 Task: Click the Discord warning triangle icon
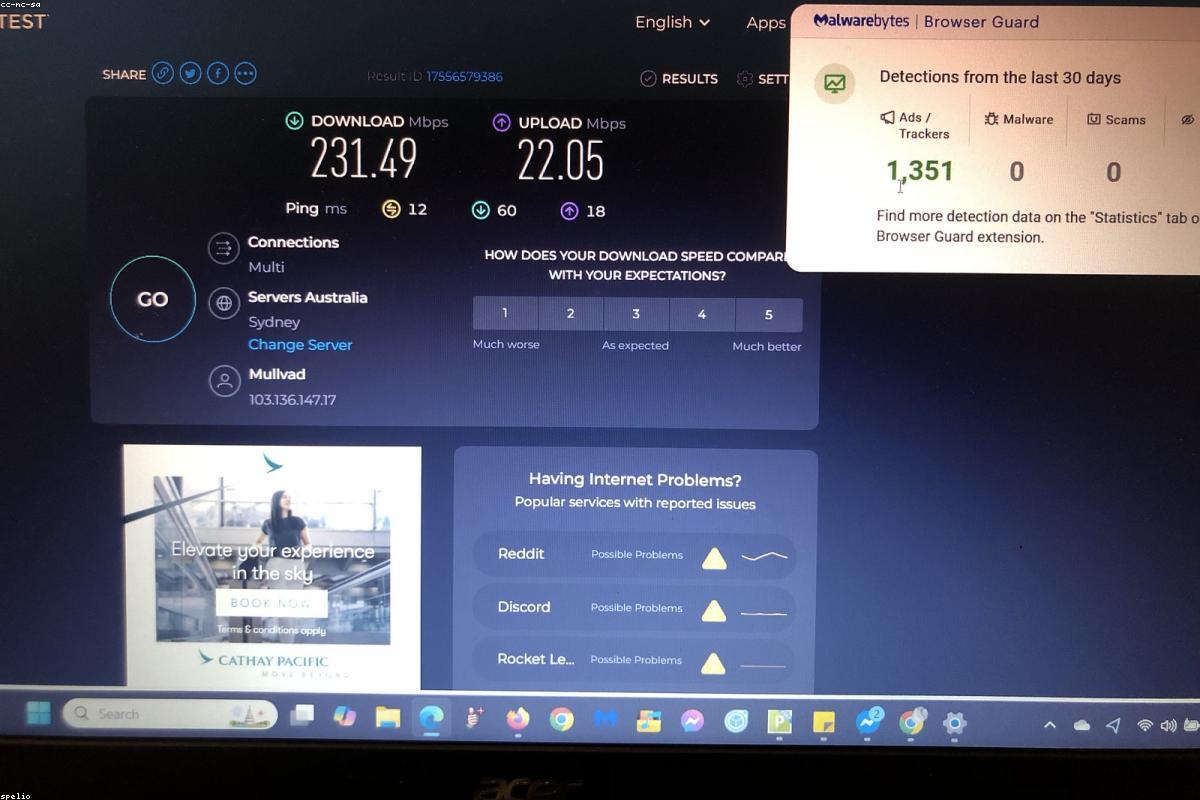pyautogui.click(x=713, y=610)
